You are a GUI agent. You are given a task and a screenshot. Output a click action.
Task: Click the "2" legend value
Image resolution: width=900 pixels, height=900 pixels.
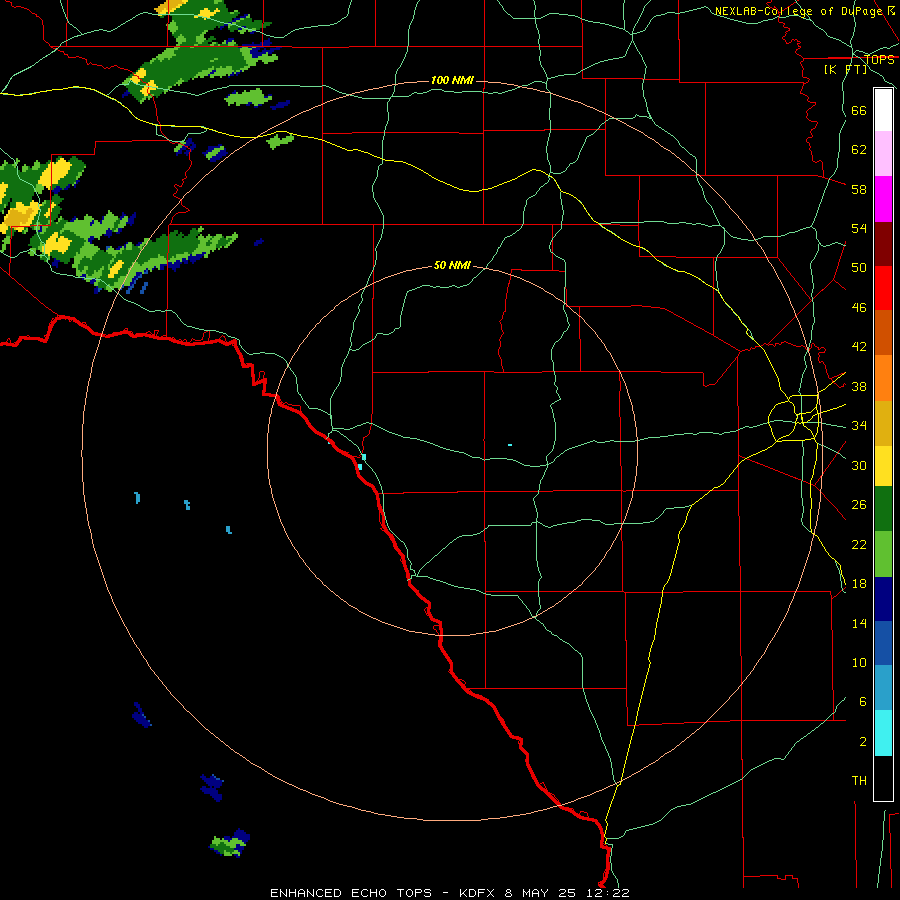pos(863,742)
